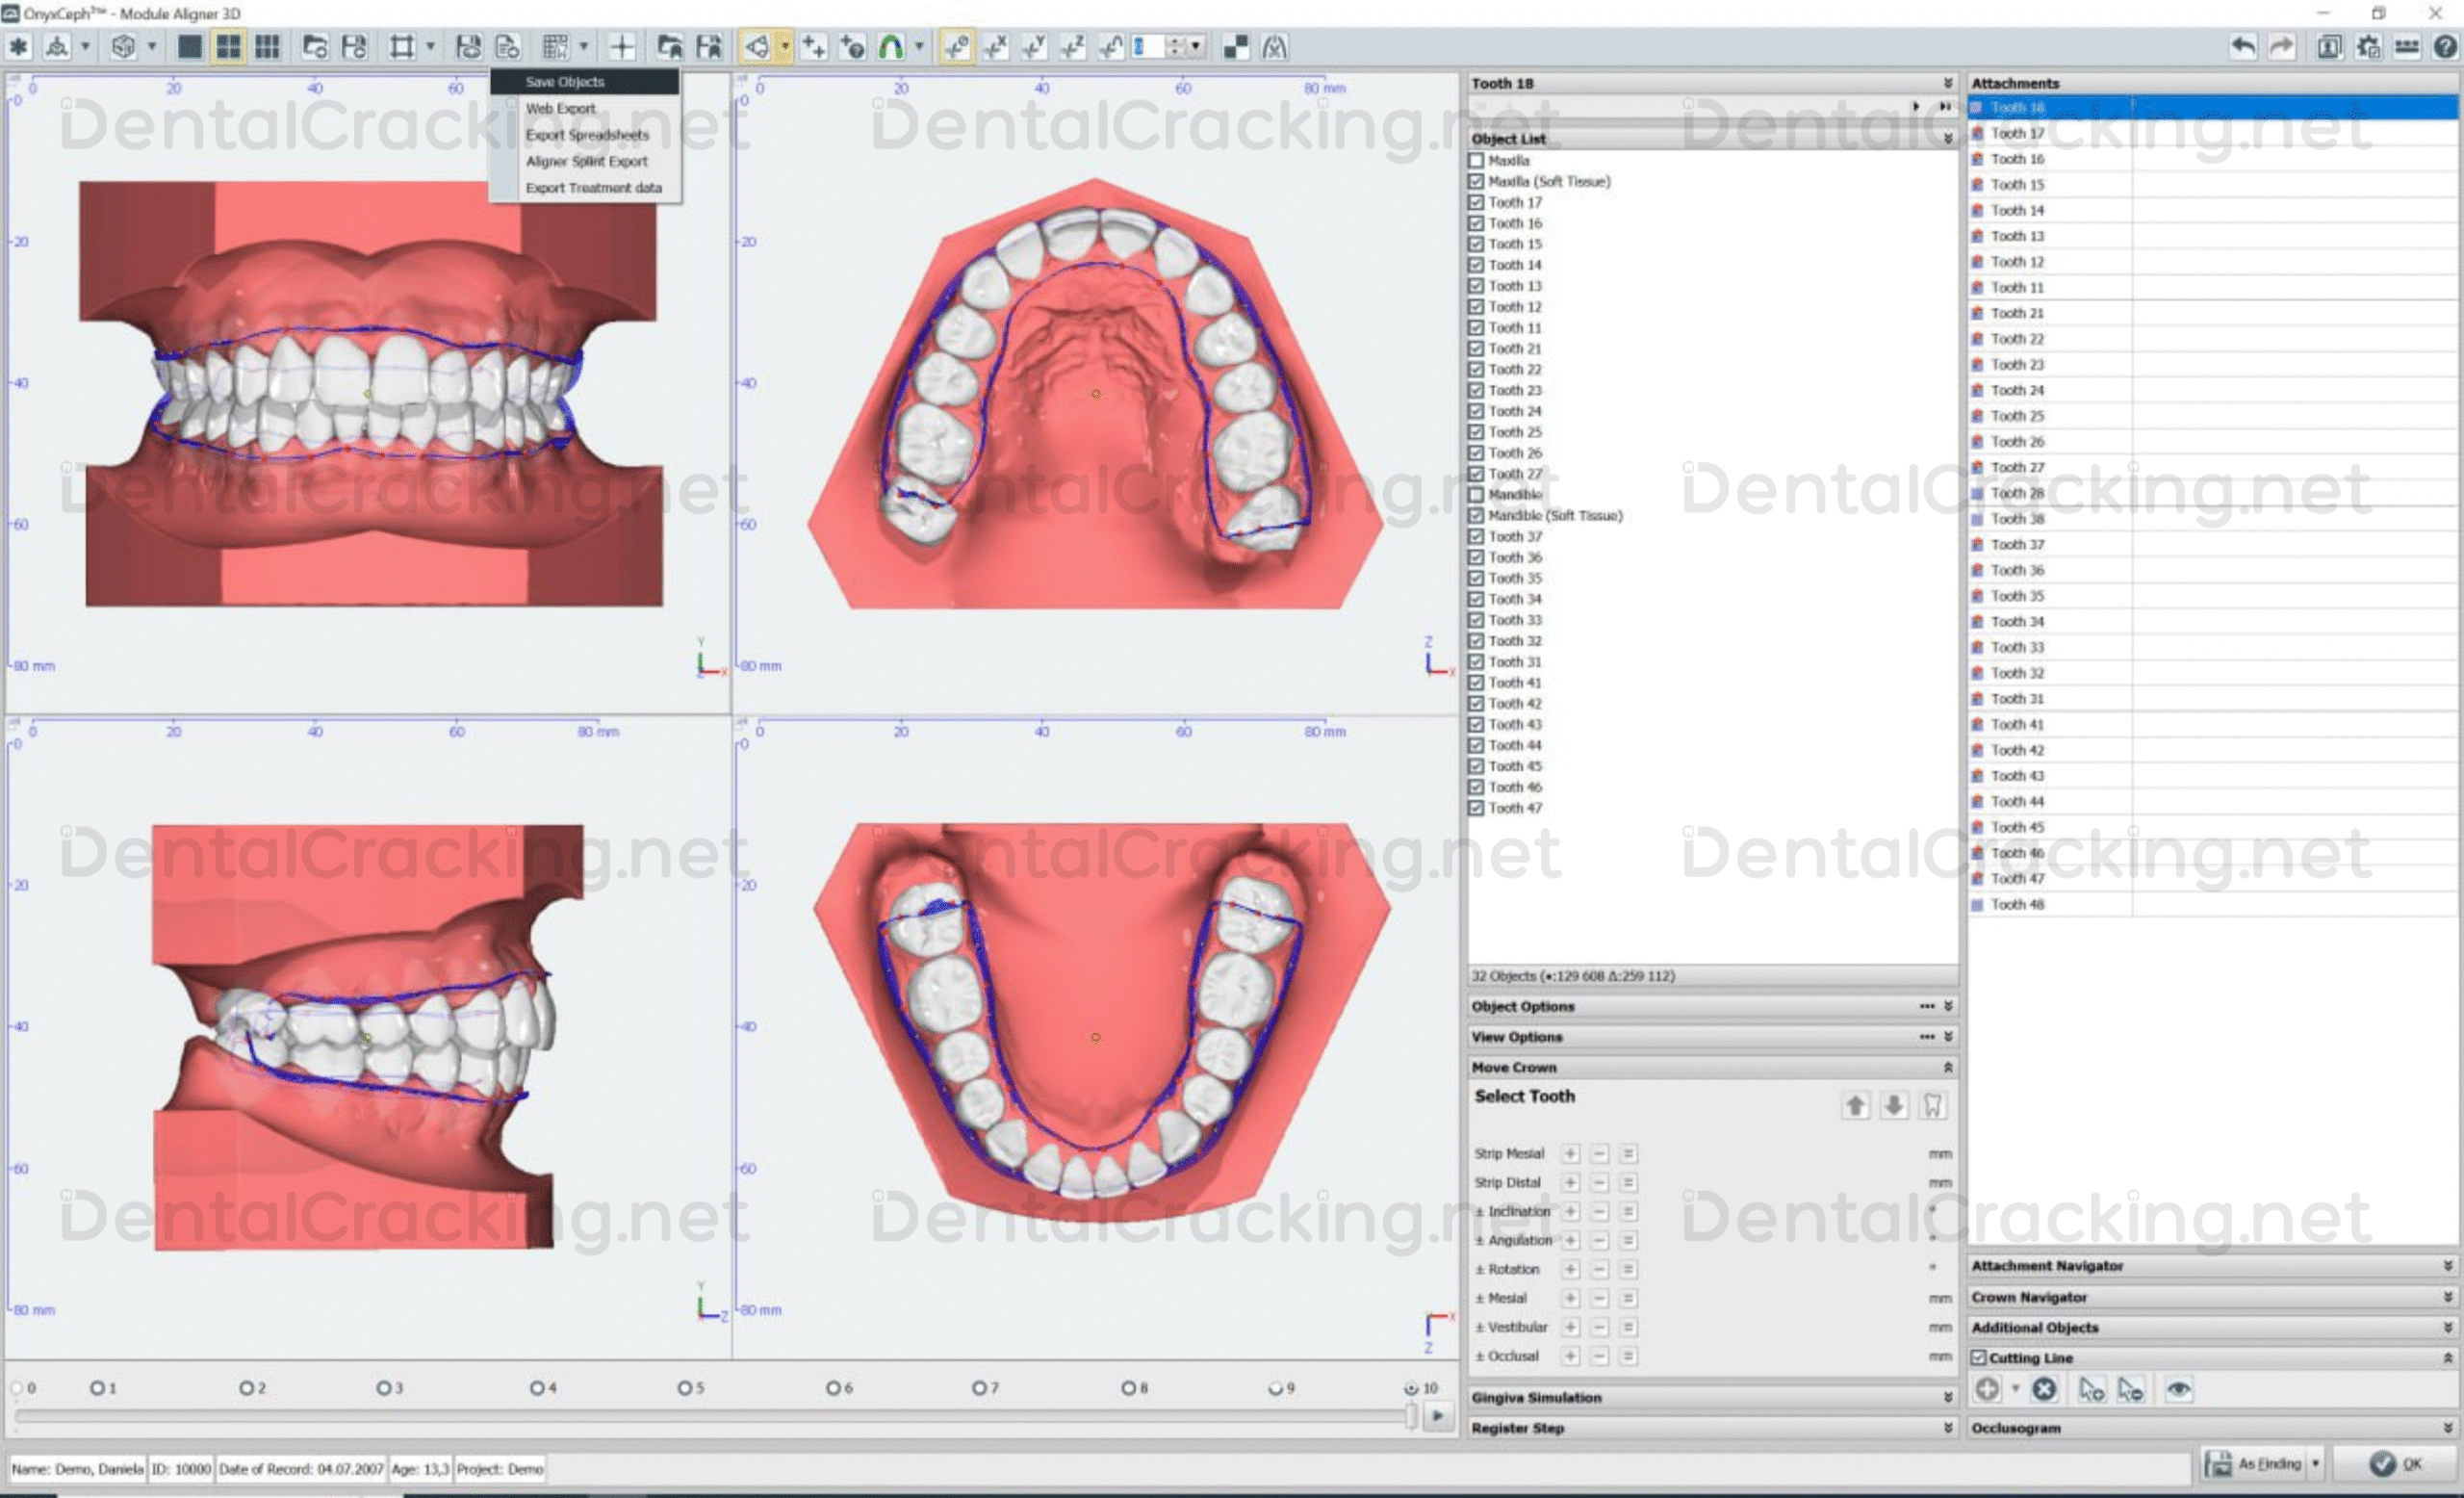Select Tooth 23 in Attachments list
2464x1498 pixels.
[2017, 365]
